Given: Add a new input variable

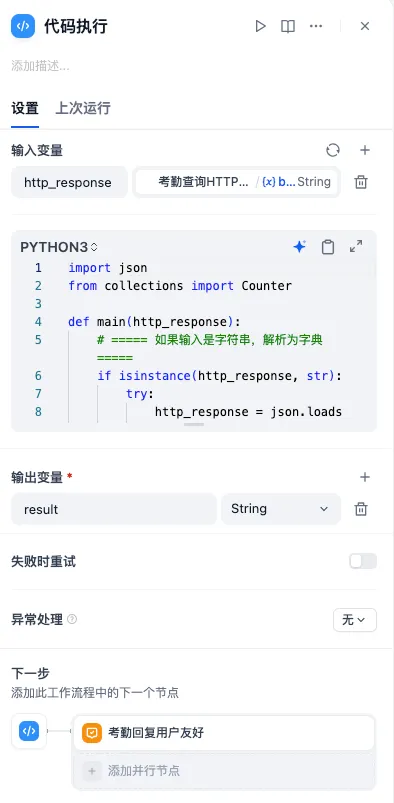Looking at the screenshot, I should (x=365, y=150).
